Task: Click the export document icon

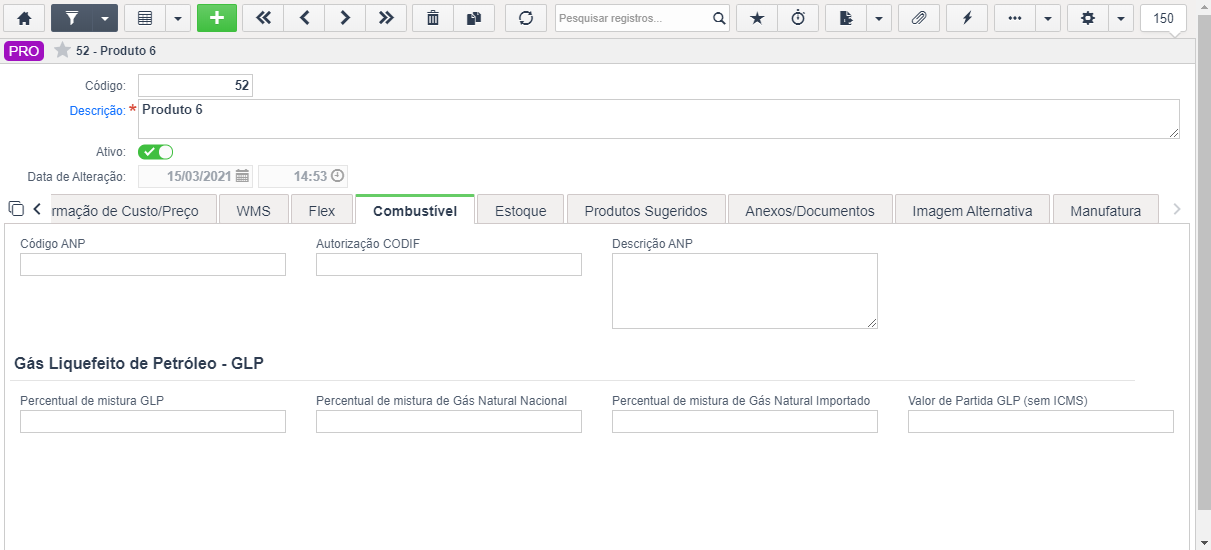Action: pyautogui.click(x=845, y=18)
